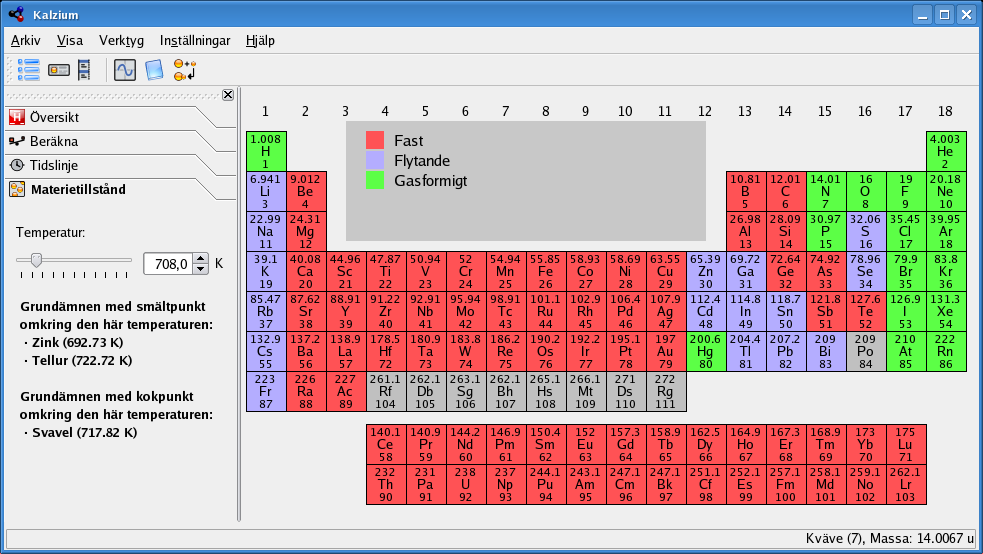Image resolution: width=983 pixels, height=554 pixels.
Task: Select the Helium (He) element cell
Action: (945, 151)
